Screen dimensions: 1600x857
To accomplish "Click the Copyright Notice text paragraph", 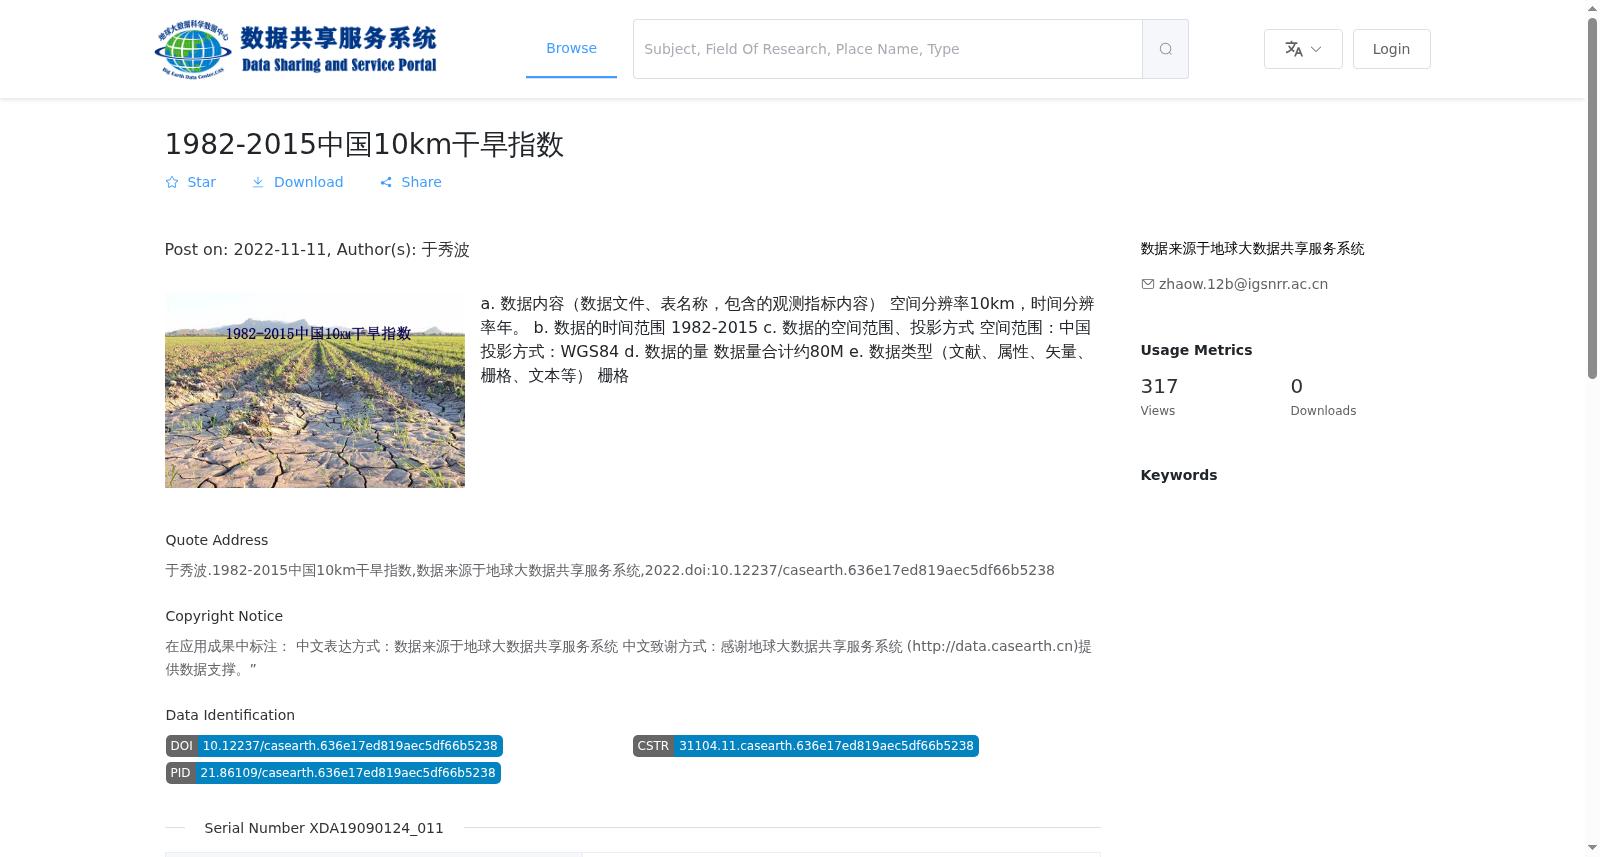I will click(x=628, y=658).
